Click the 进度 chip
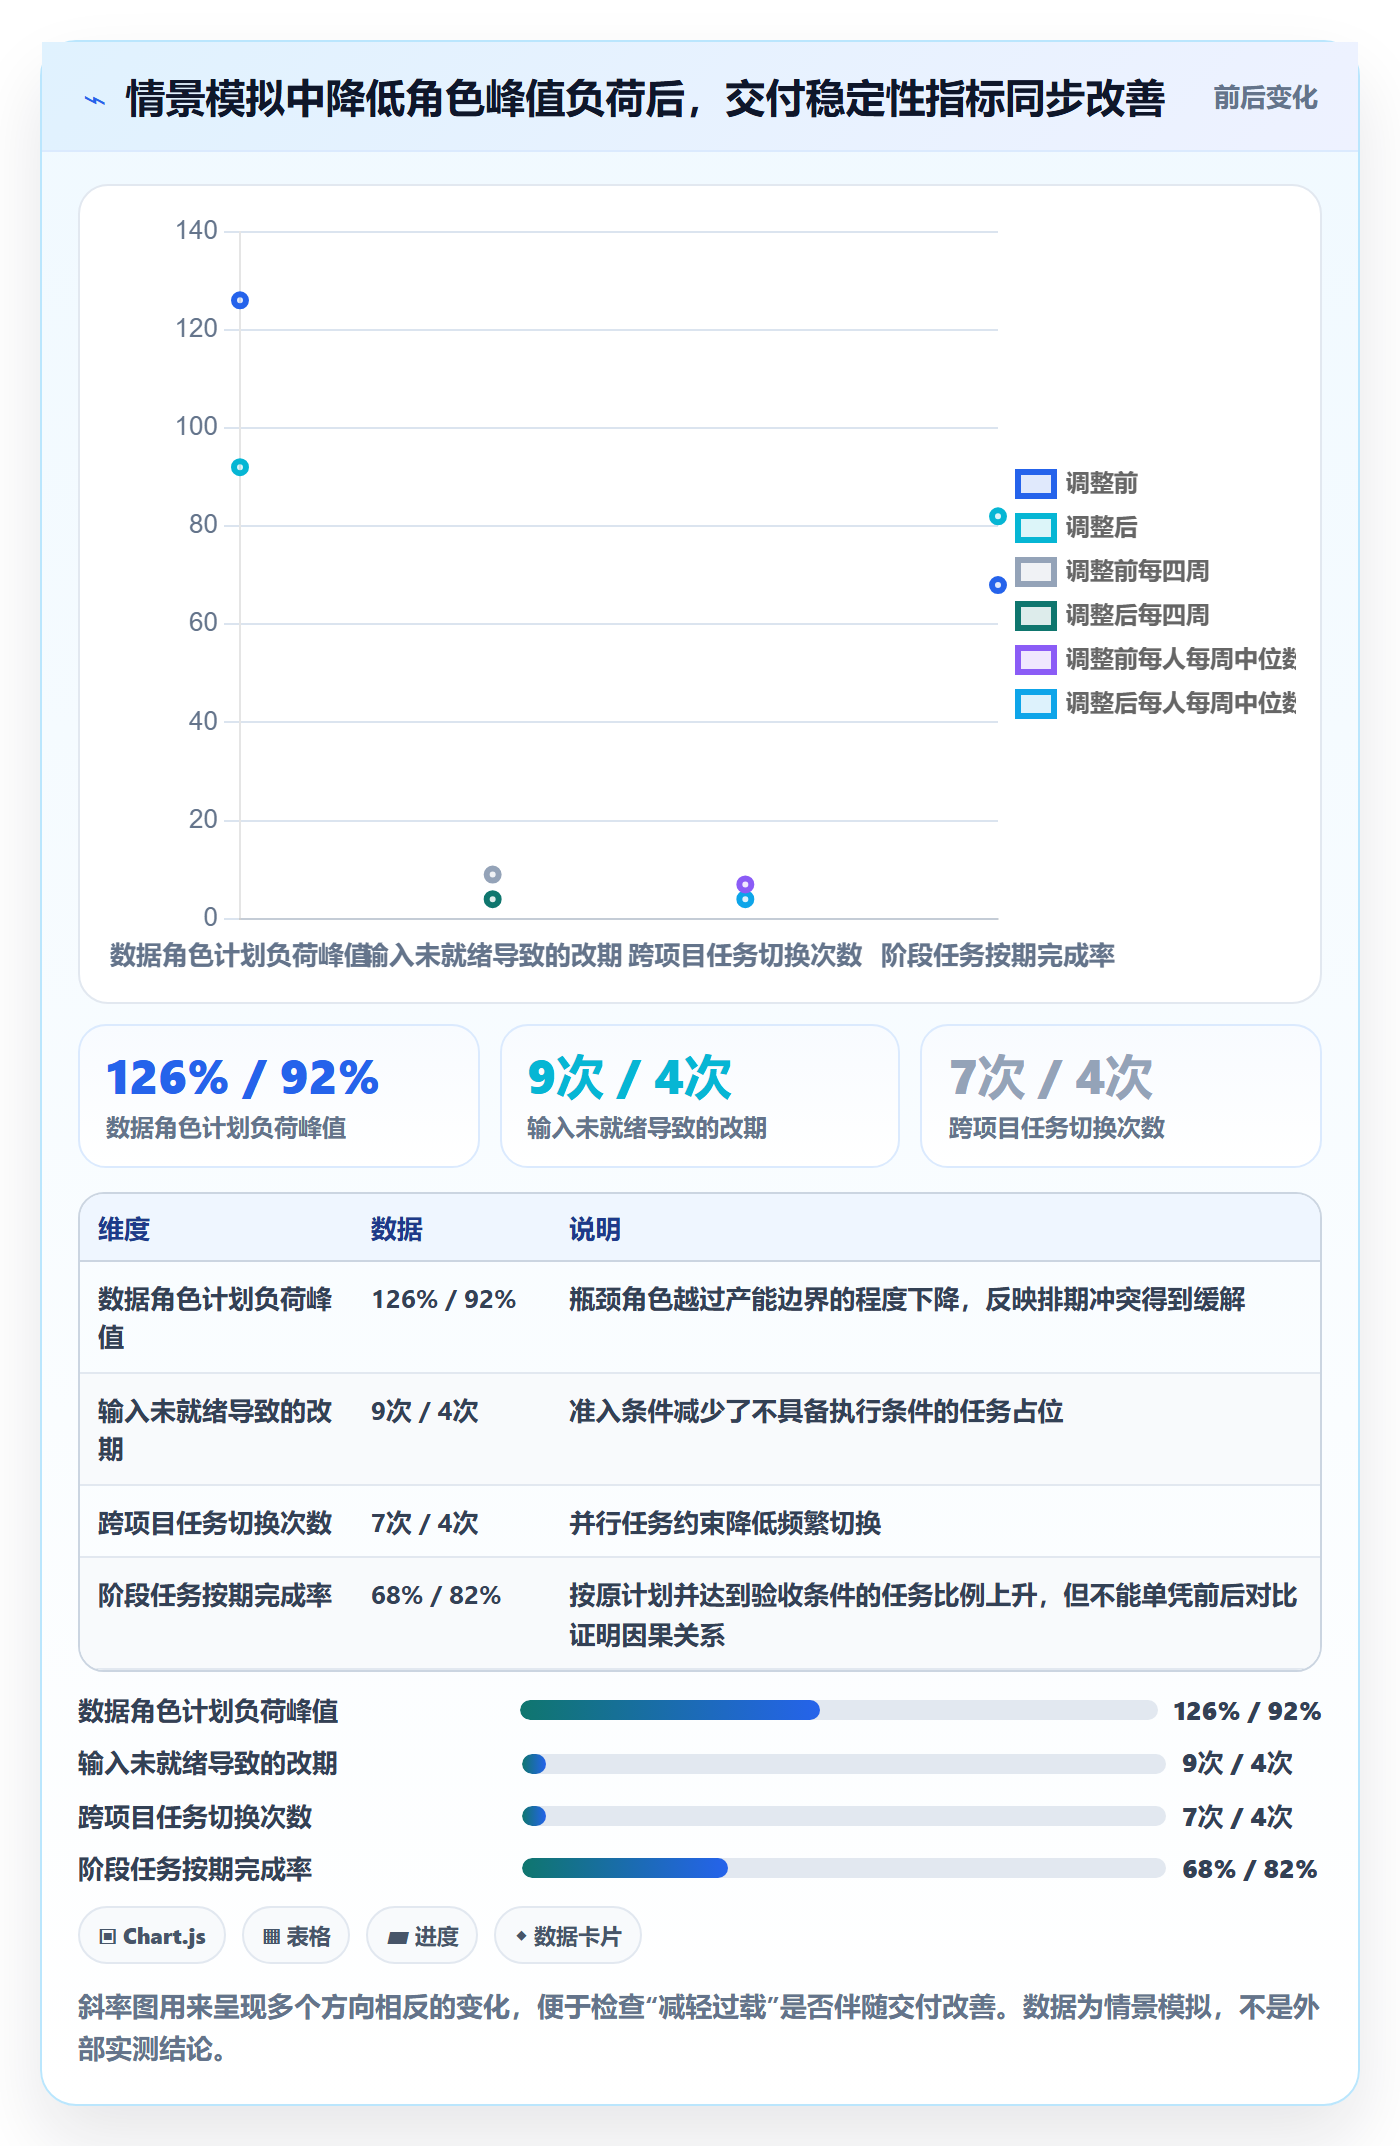Image resolution: width=1400 pixels, height=2146 pixels. pos(422,1936)
